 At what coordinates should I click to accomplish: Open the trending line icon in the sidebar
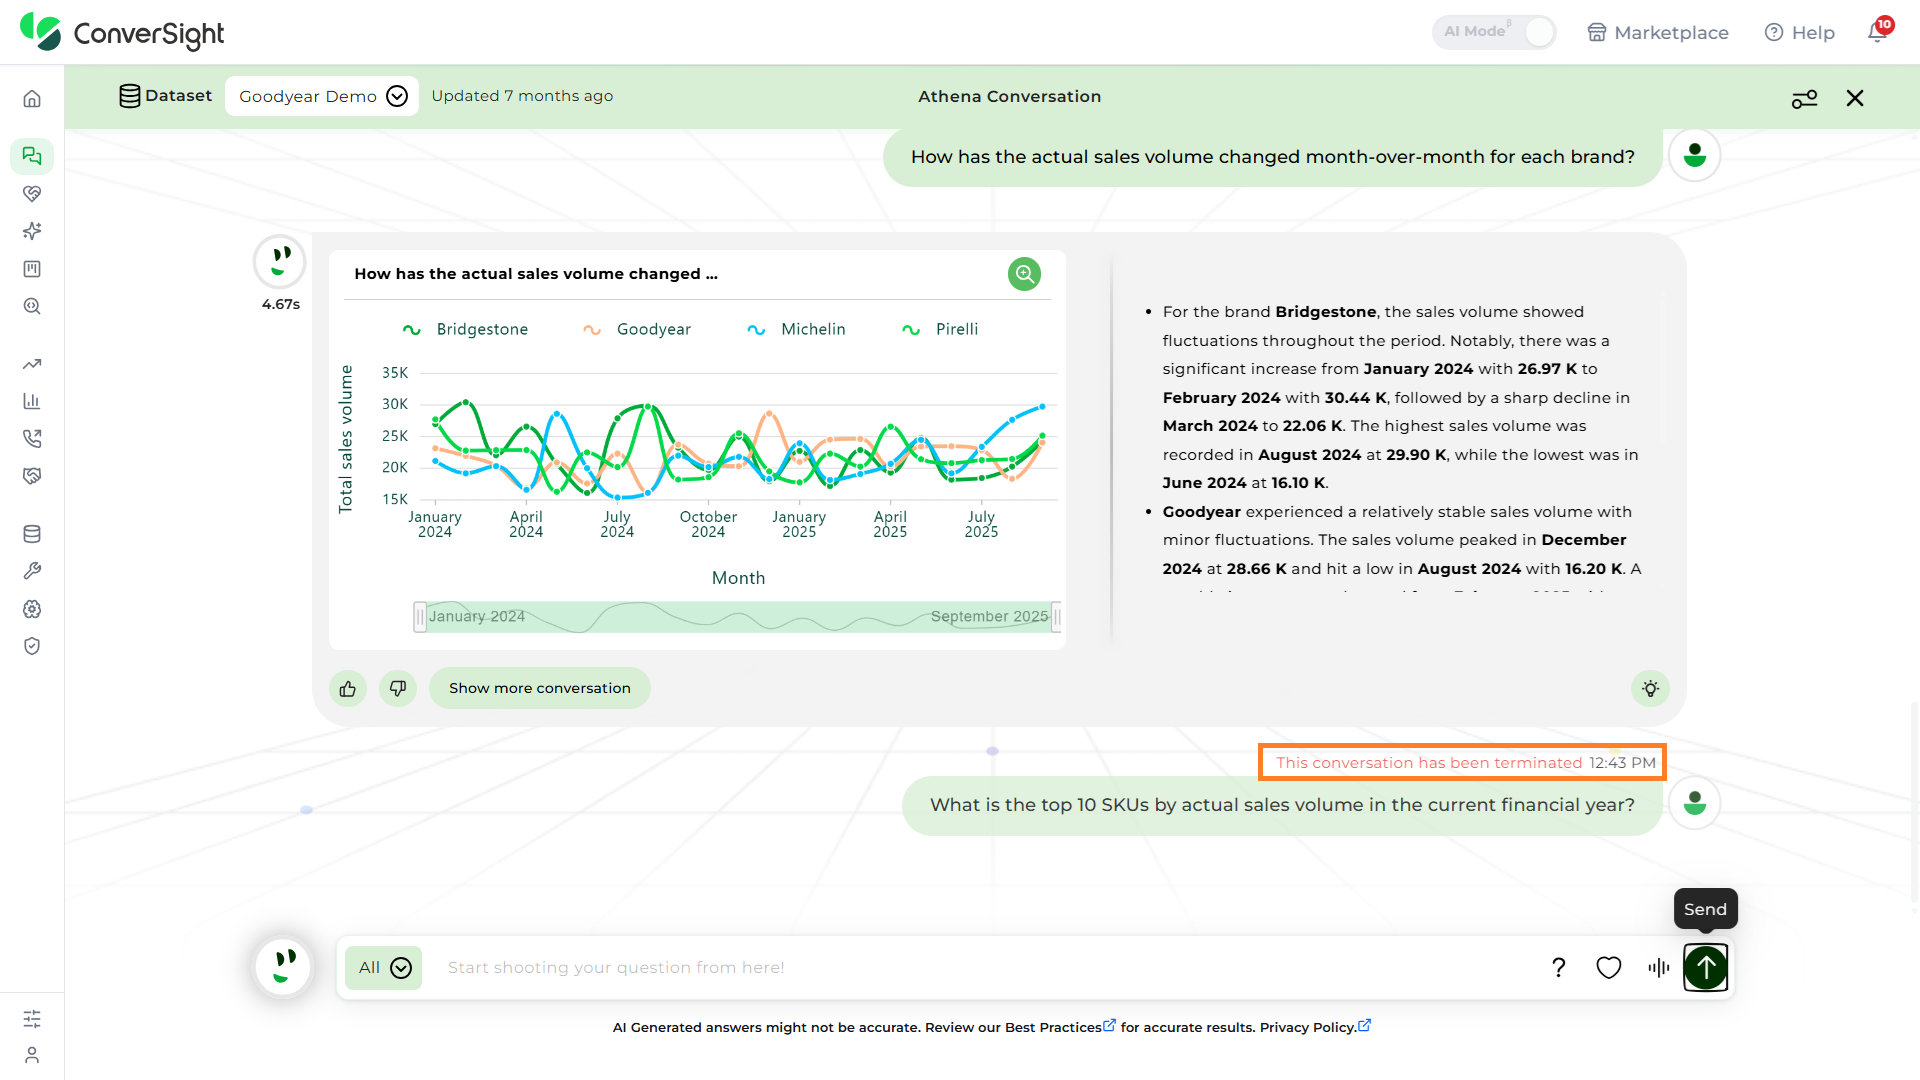pyautogui.click(x=32, y=364)
